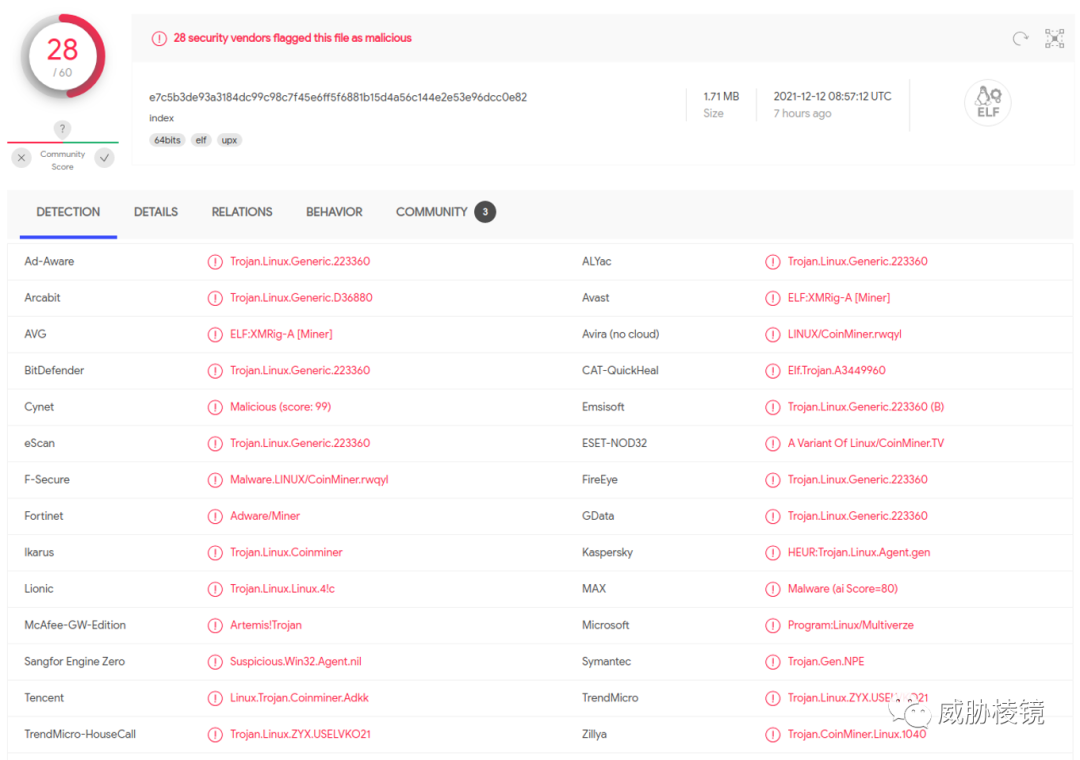Click the community score question mark icon
The image size is (1080, 760).
[x=62, y=128]
